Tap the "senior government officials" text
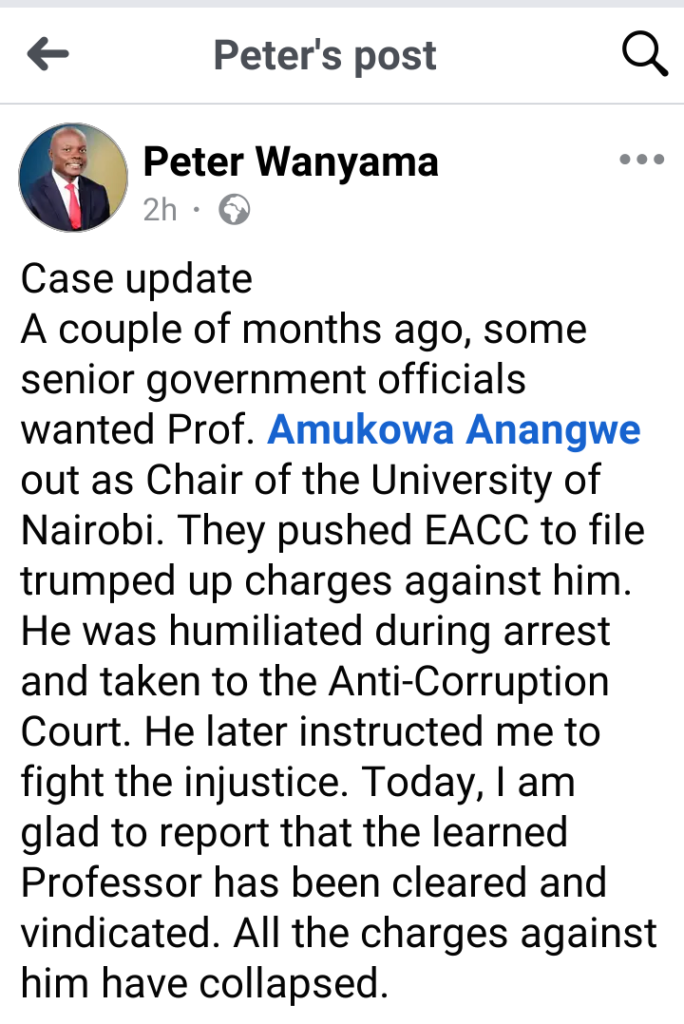684x1024 pixels. [273, 380]
